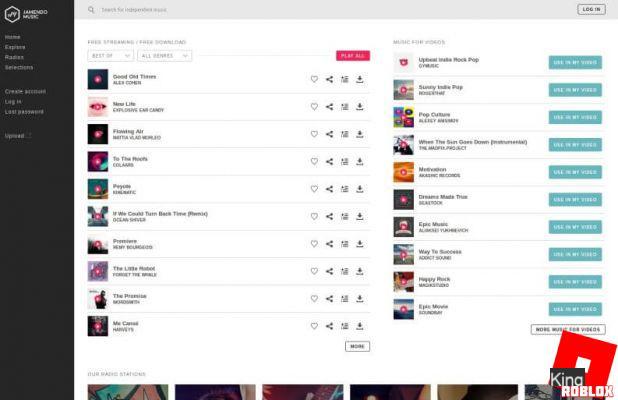Screen dimensions: 618x400
Task: Expand the Upload sidebar item
Action: pos(18,135)
